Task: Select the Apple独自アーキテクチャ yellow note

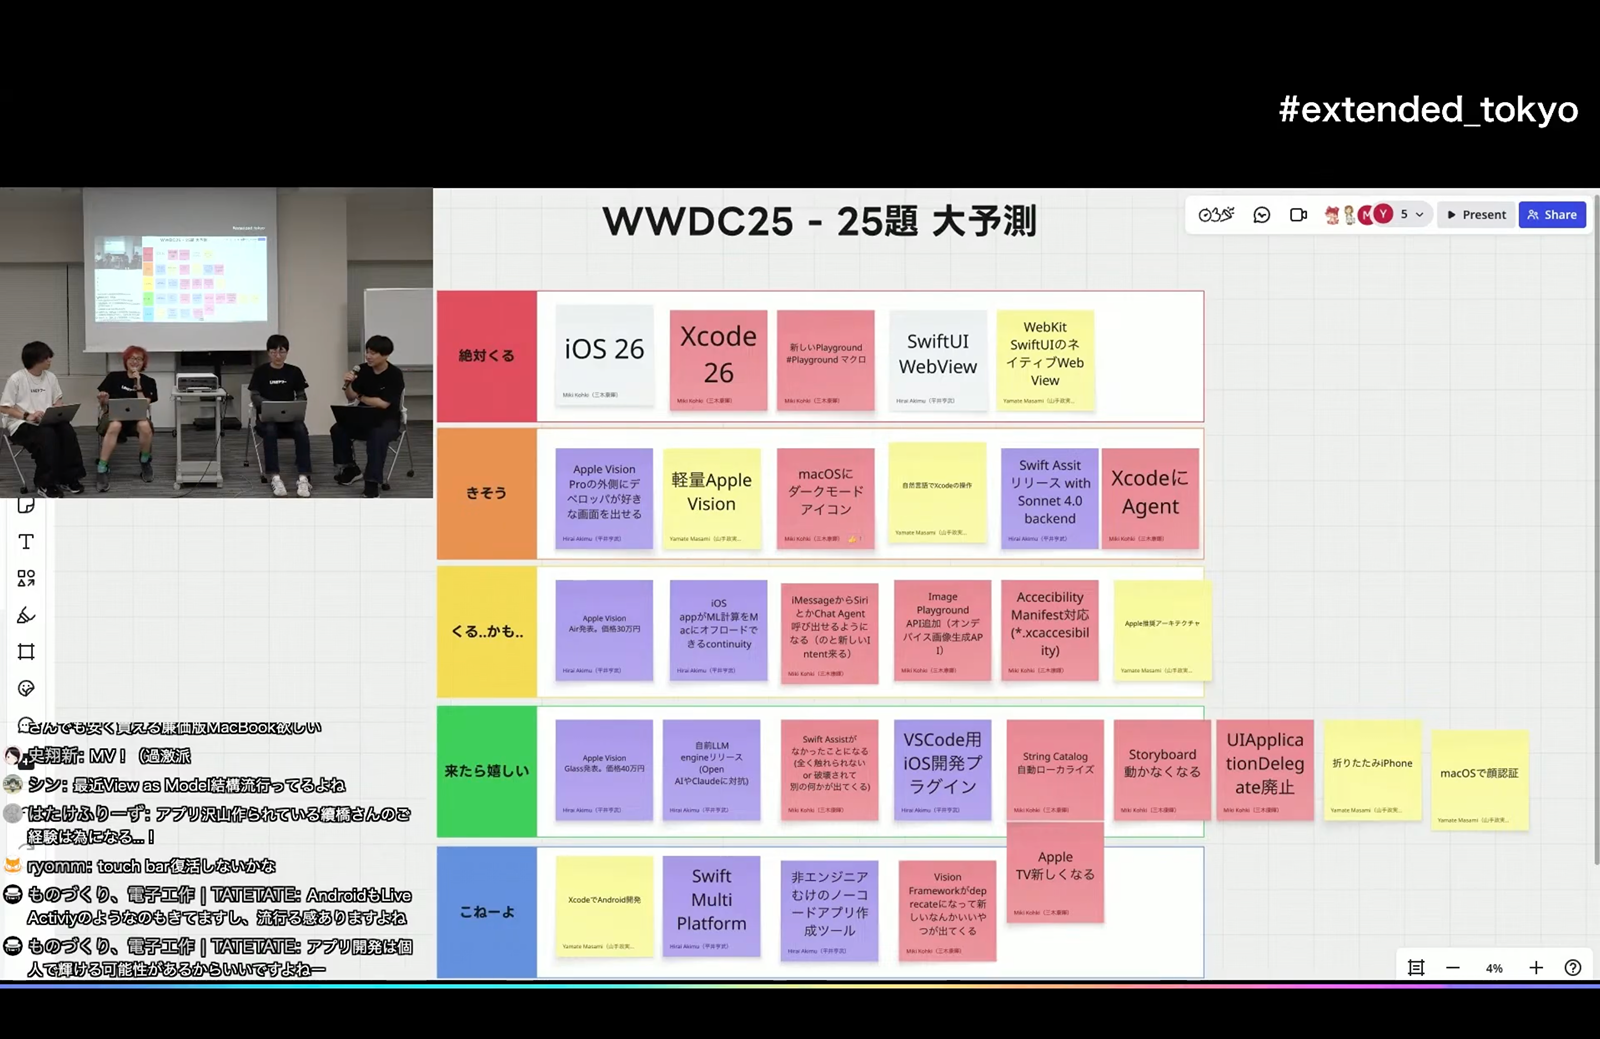Action: click(1162, 630)
